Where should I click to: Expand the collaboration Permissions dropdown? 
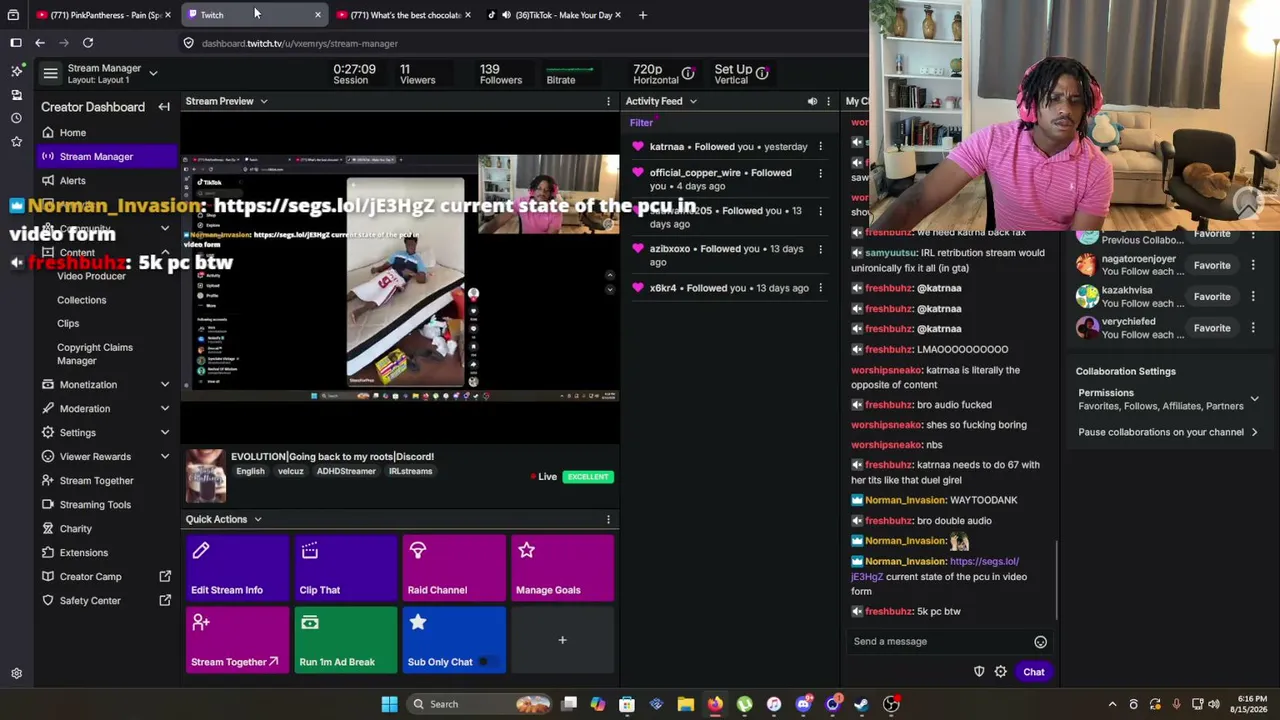(1254, 399)
